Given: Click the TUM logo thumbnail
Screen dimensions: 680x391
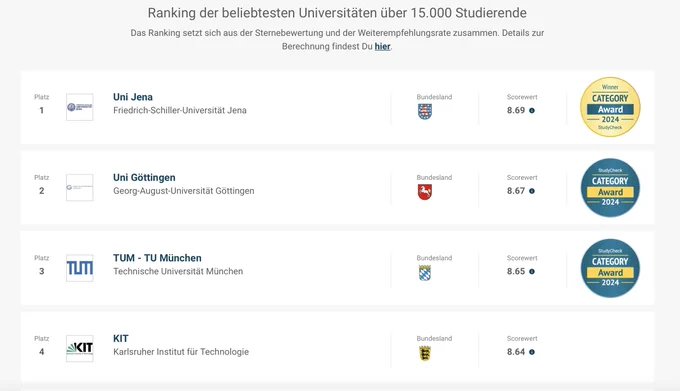Looking at the screenshot, I should (80, 268).
